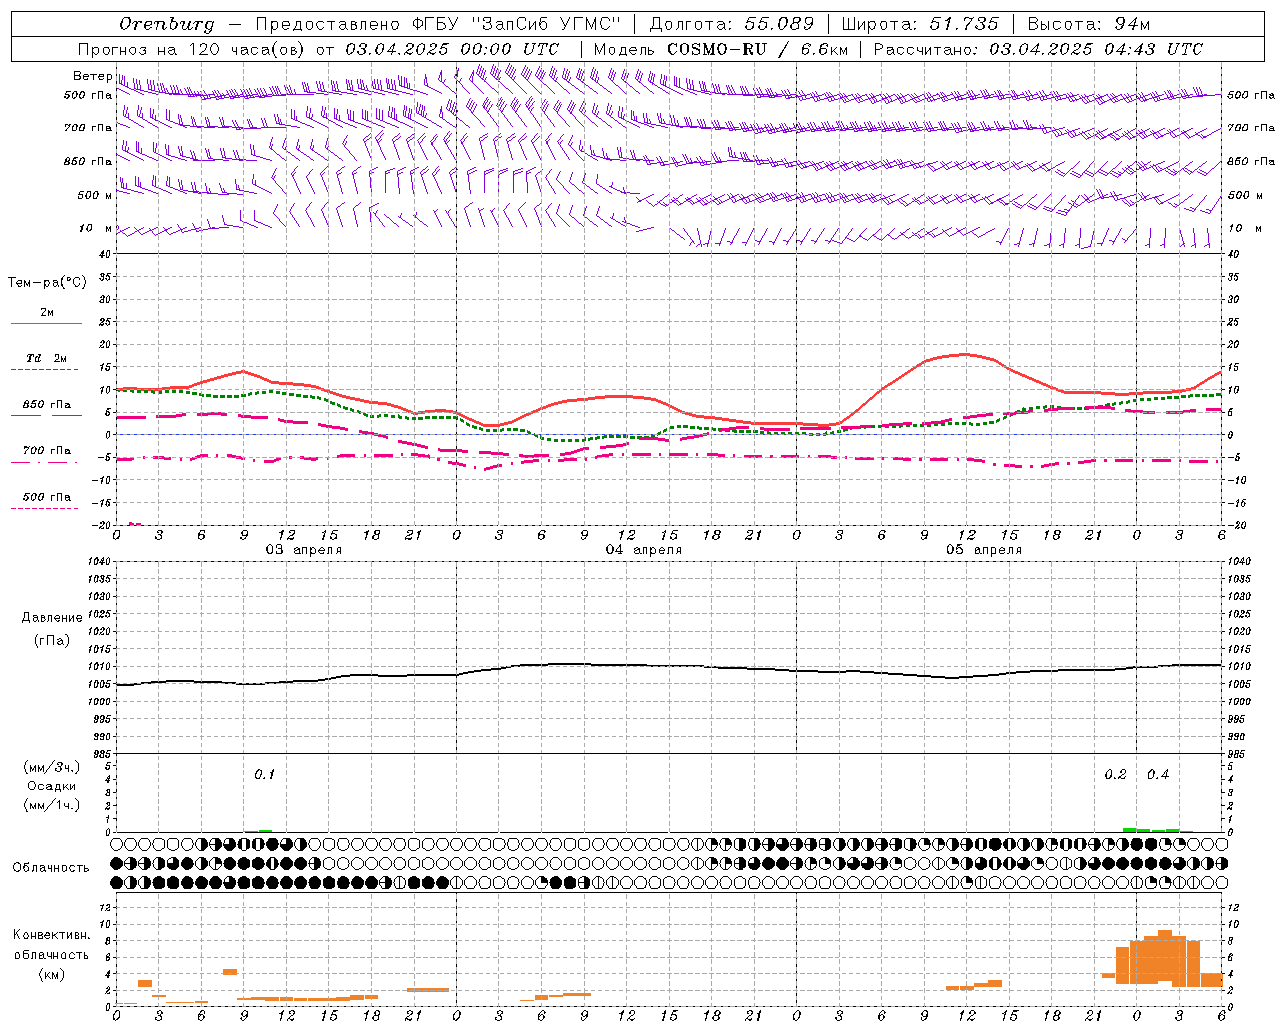Click the Td 2м legend entry

pos(46,358)
